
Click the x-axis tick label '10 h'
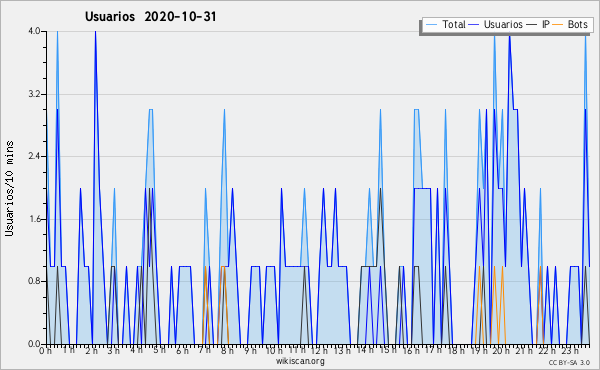coord(274,350)
